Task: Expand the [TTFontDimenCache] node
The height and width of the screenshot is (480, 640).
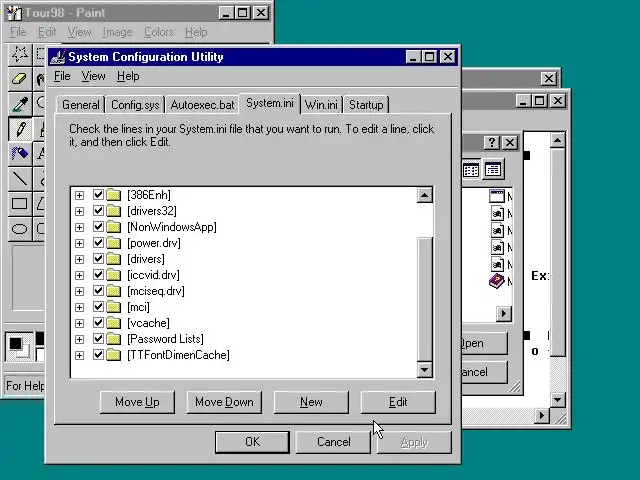Action: click(79, 355)
